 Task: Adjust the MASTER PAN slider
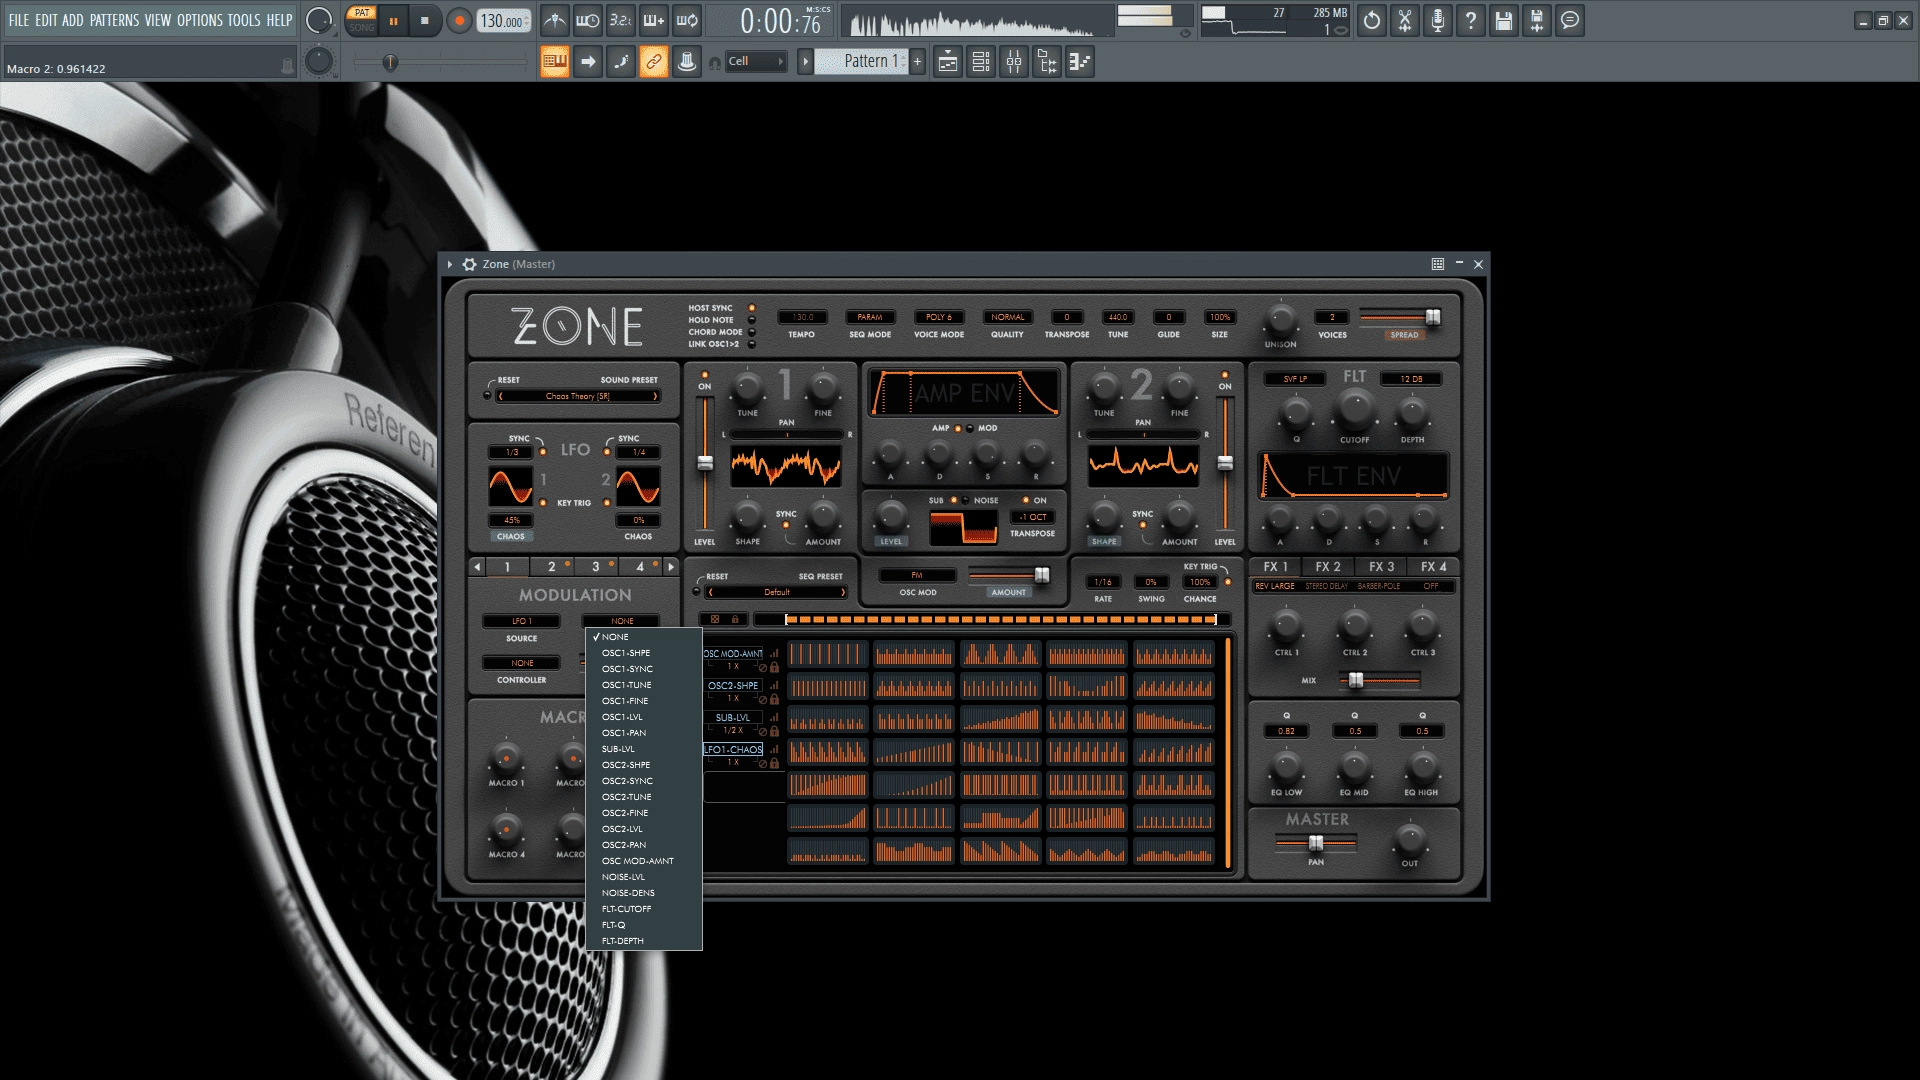click(x=1316, y=843)
